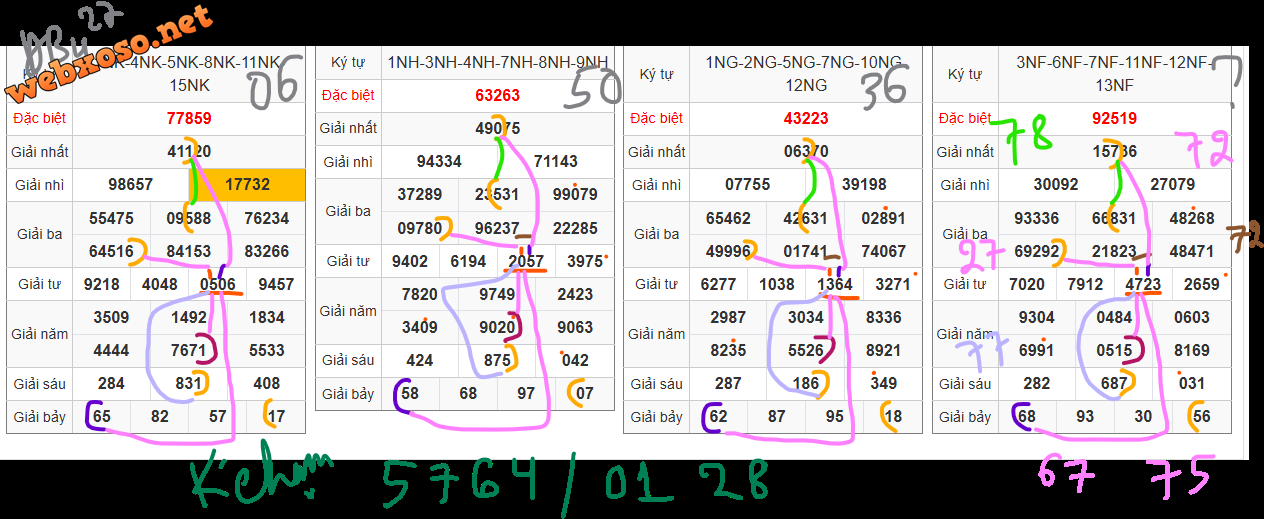Select the code row 1NH-3NH-4NH-7NH-8NH-9NH
The image size is (1264, 519).
coord(497,63)
